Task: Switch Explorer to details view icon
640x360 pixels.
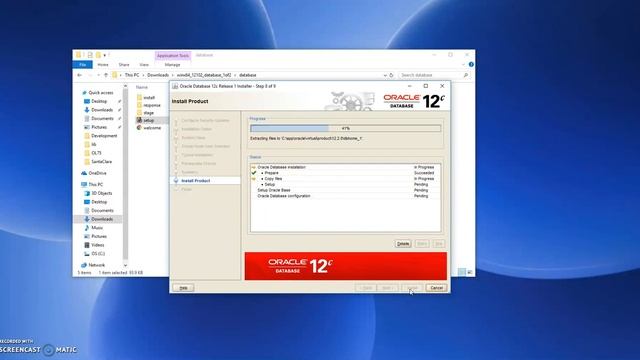Action: (x=462, y=272)
